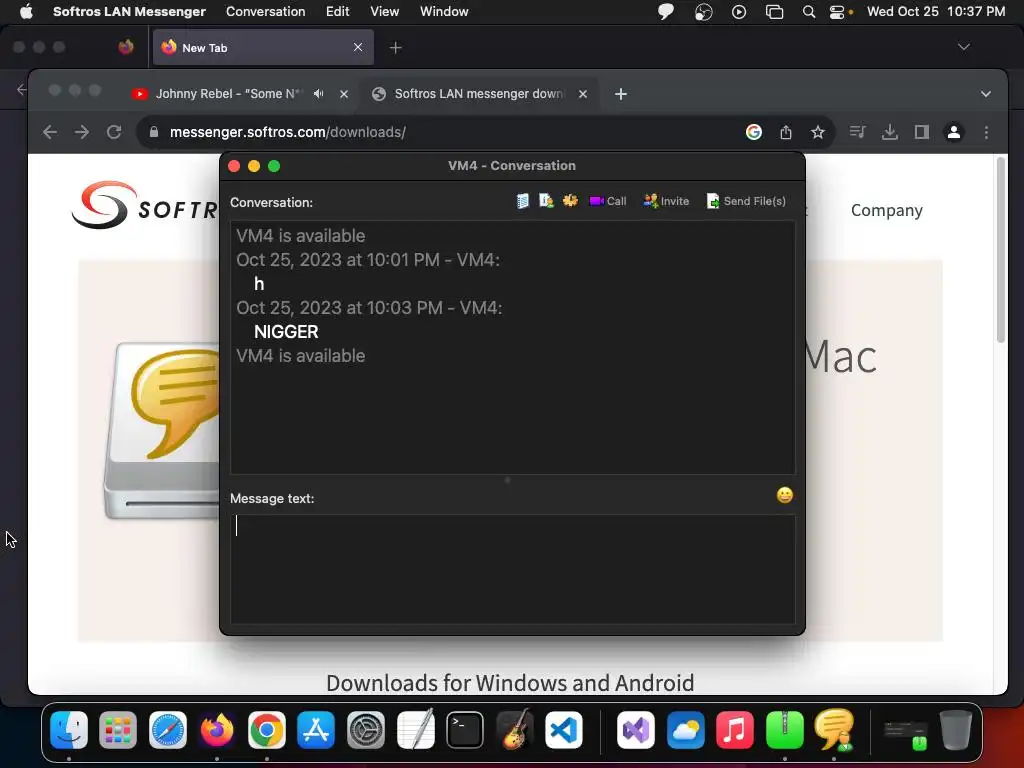Open a new tab in Firefox window
This screenshot has height=768, width=1024.
coord(396,47)
